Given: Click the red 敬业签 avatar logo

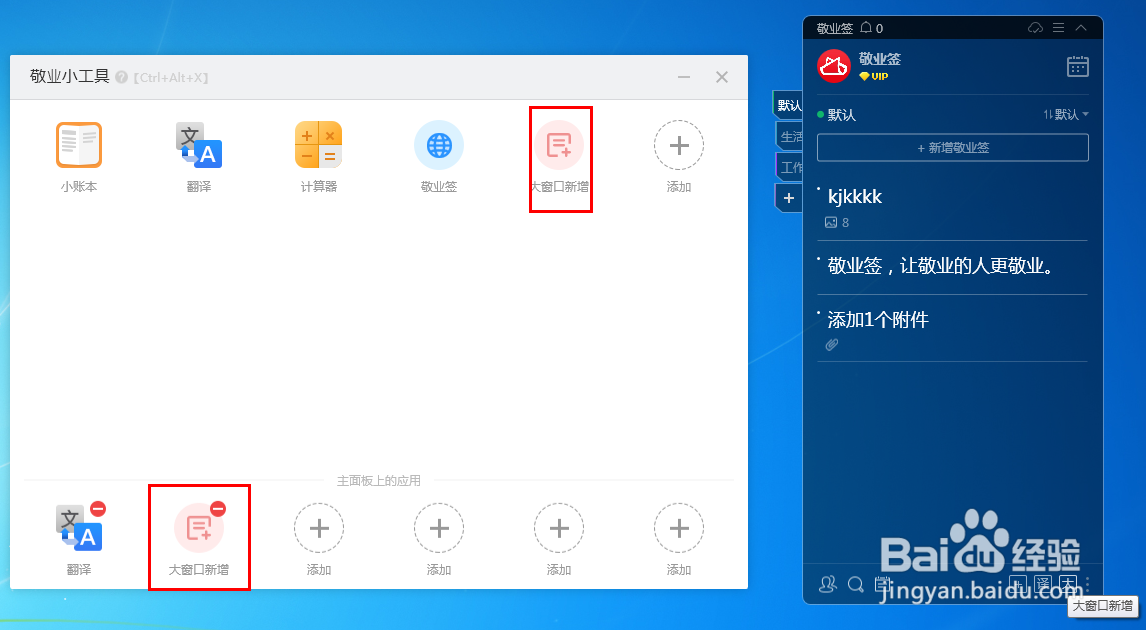Looking at the screenshot, I should [834, 67].
